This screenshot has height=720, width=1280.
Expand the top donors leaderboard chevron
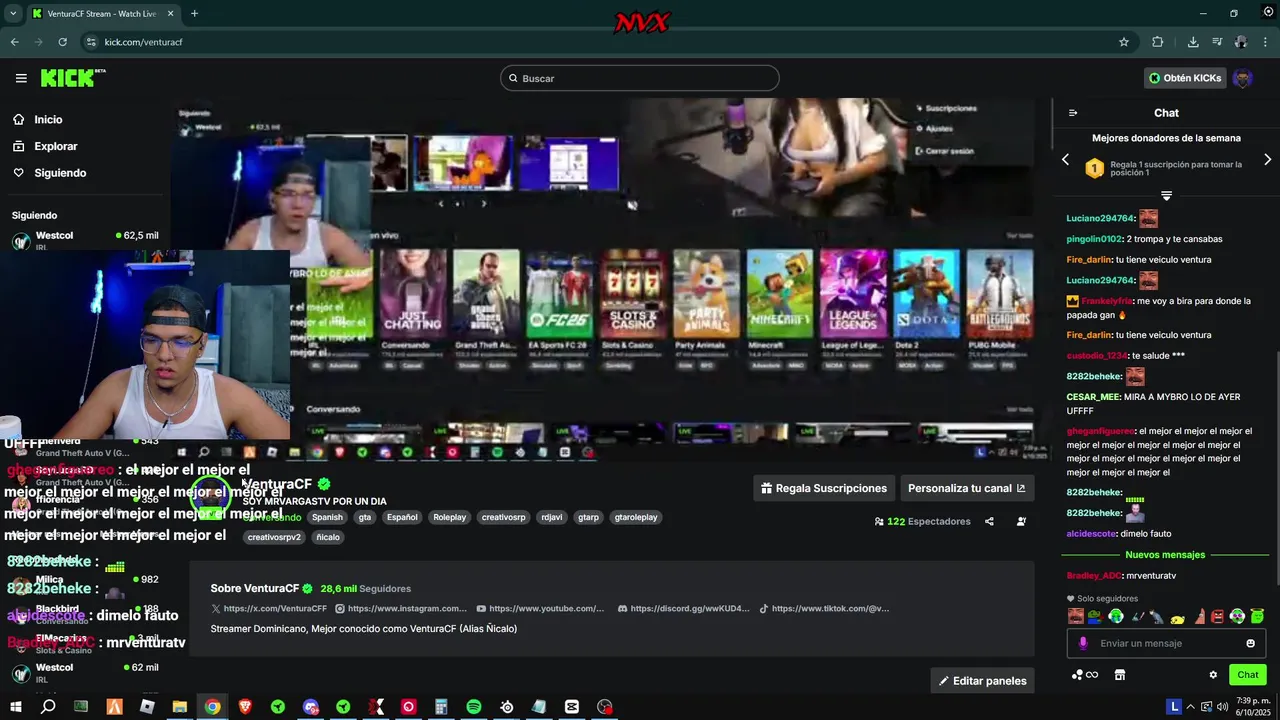pyautogui.click(x=1166, y=195)
